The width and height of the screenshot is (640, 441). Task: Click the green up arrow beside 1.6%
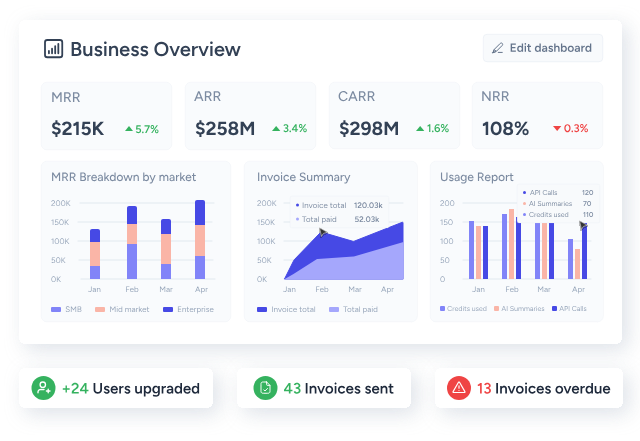click(420, 129)
